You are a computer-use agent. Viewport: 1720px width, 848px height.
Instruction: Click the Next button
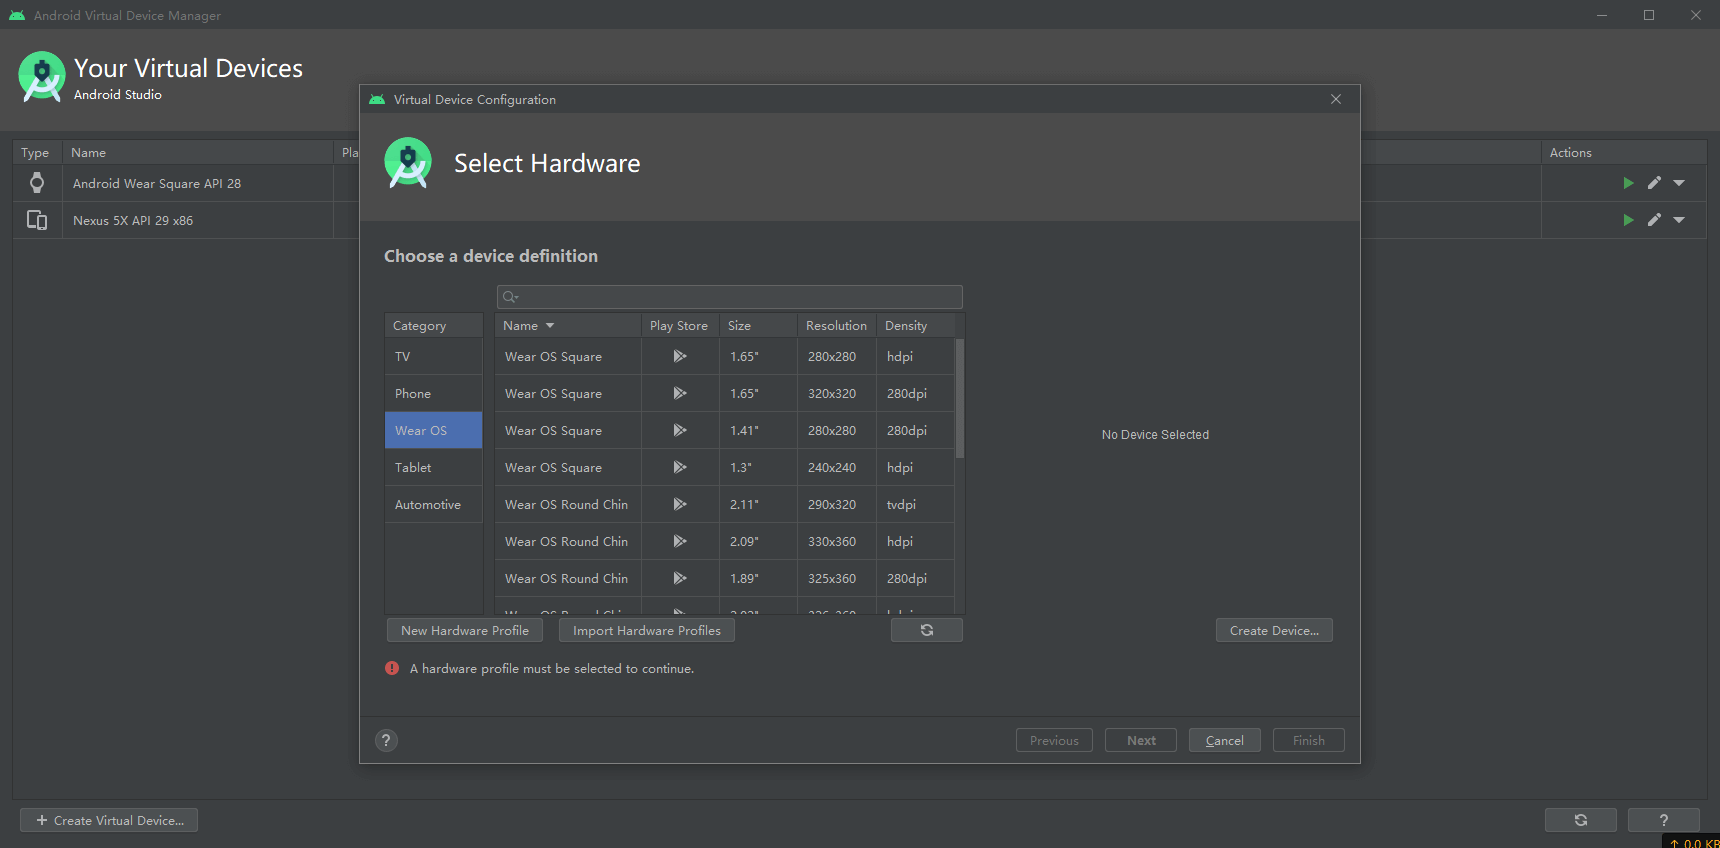(x=1141, y=740)
